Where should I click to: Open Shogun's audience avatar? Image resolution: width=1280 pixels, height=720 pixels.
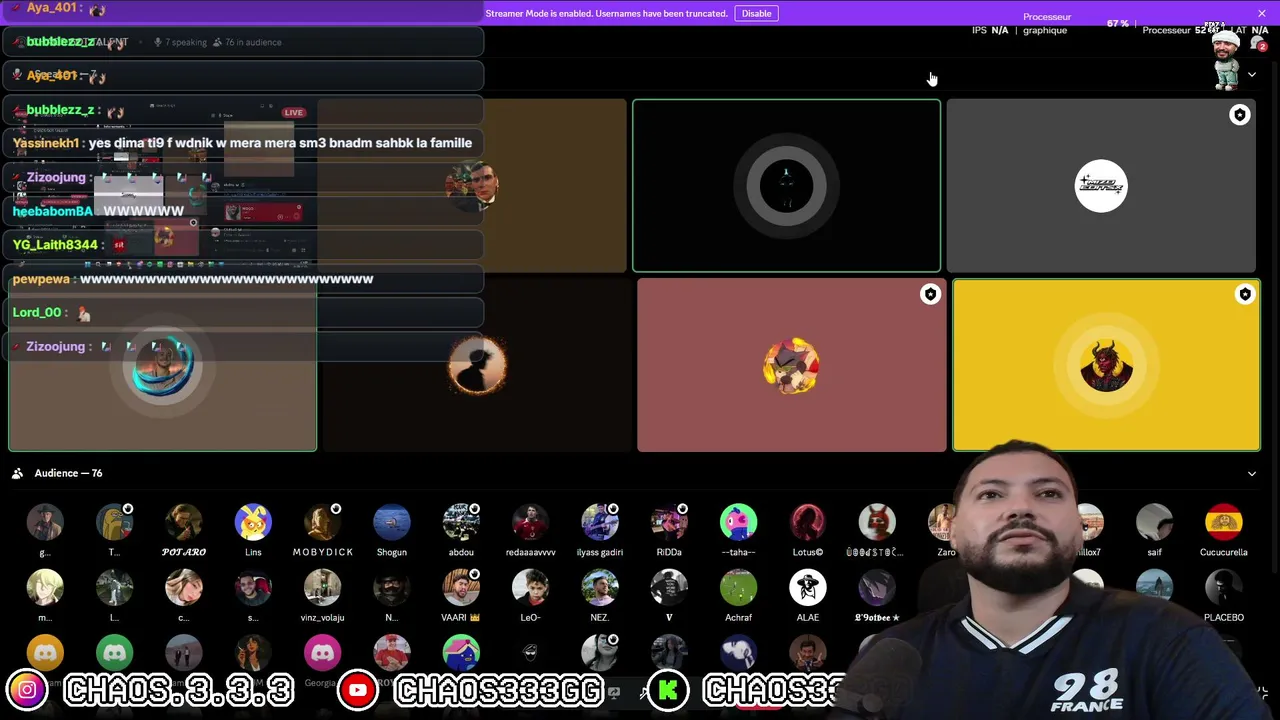coord(391,522)
